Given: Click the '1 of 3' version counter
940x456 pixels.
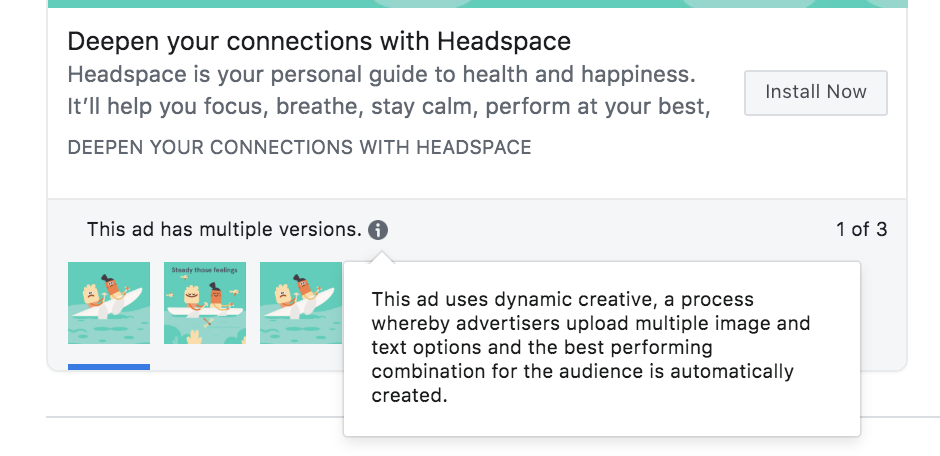Looking at the screenshot, I should (861, 229).
